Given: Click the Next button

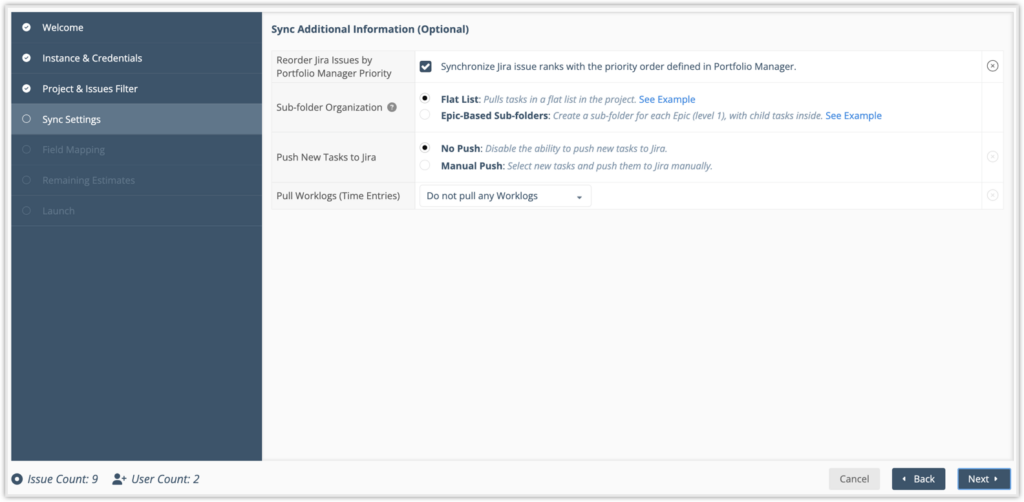Looking at the screenshot, I should click(984, 479).
